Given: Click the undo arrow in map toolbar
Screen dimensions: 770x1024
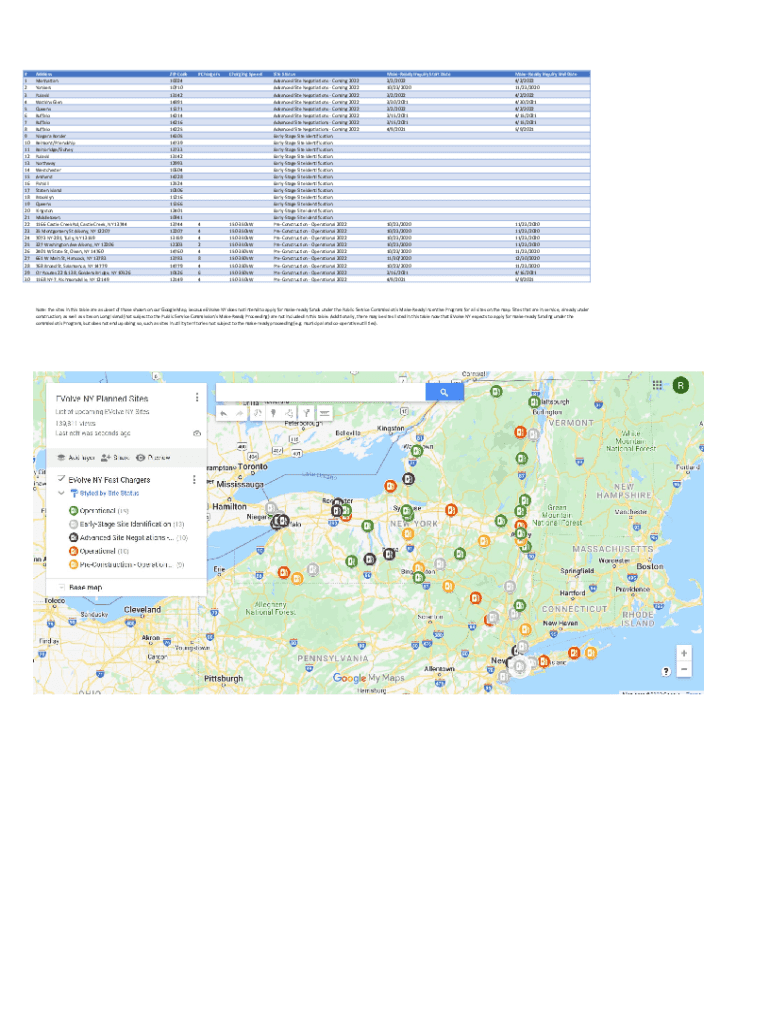Looking at the screenshot, I should pos(224,411).
